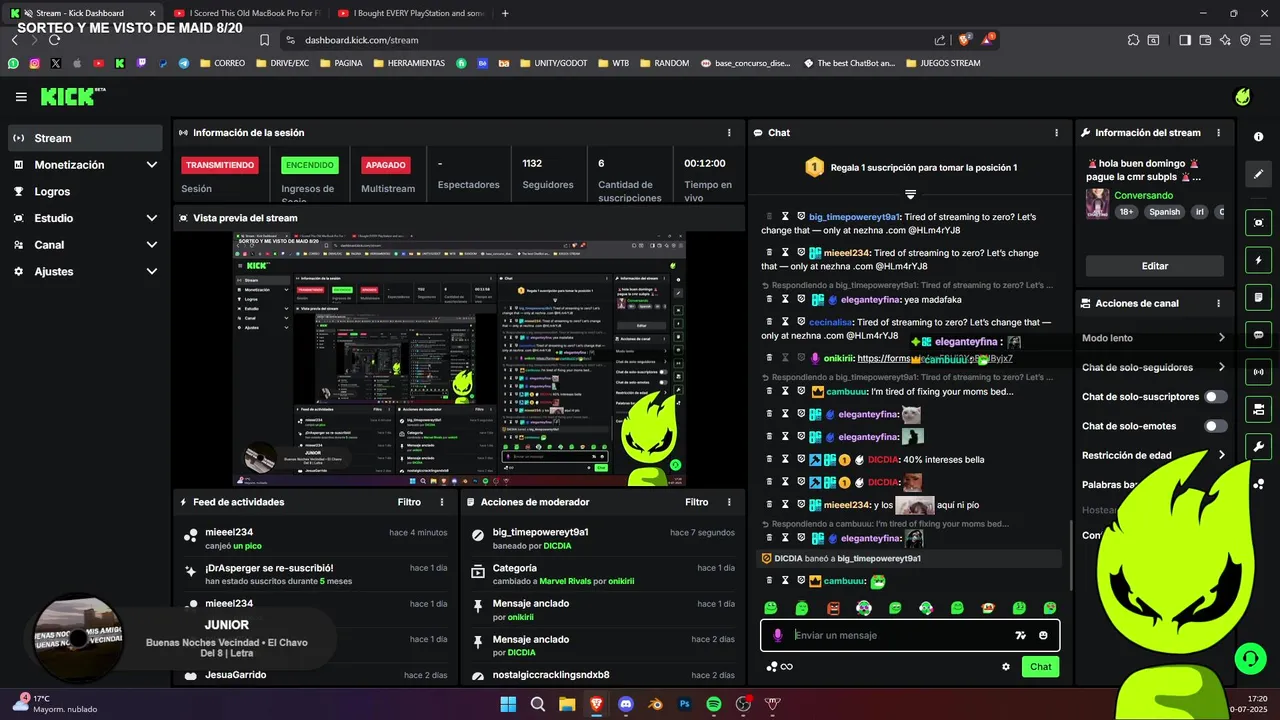Viewport: 1280px width, 720px height.
Task: Open the JUEGOS STREAM bookmarks folder
Action: pos(942,63)
